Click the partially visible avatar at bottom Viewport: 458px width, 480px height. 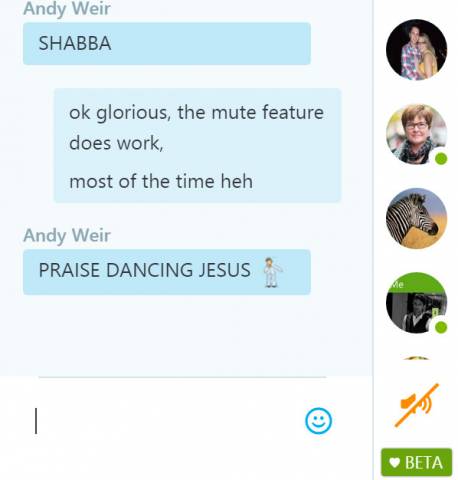(416, 358)
